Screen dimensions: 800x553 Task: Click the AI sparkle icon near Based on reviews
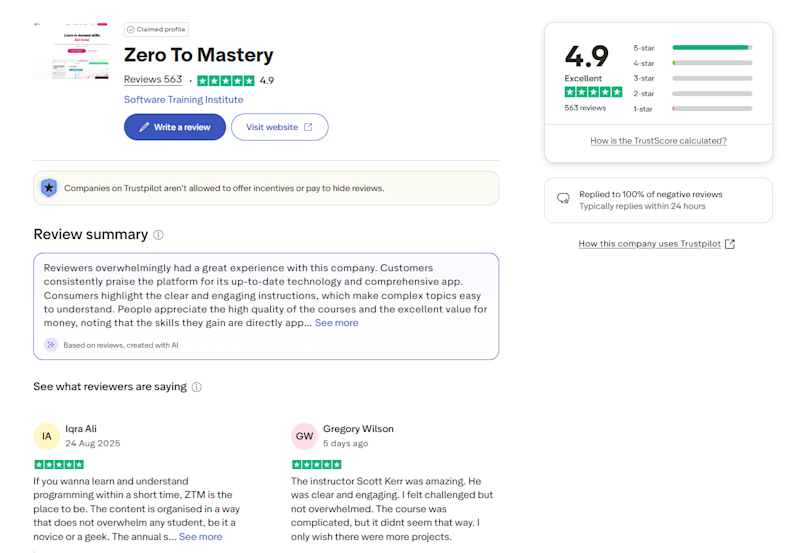(51, 345)
